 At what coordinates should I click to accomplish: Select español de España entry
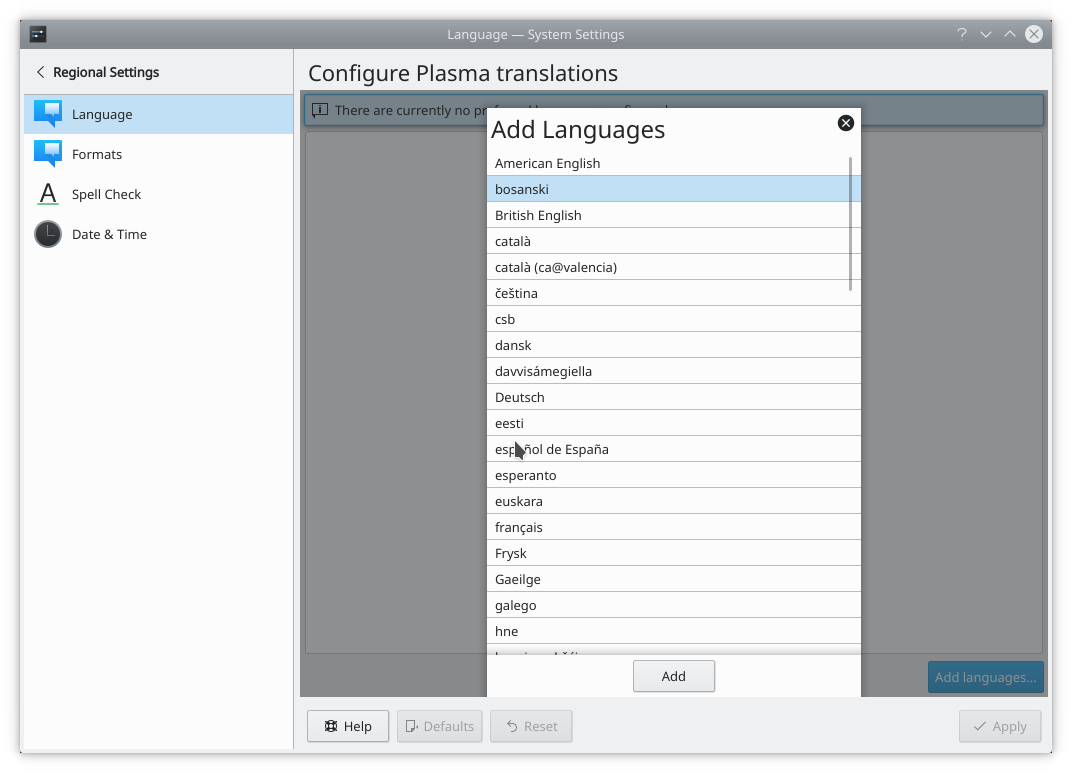coord(673,449)
